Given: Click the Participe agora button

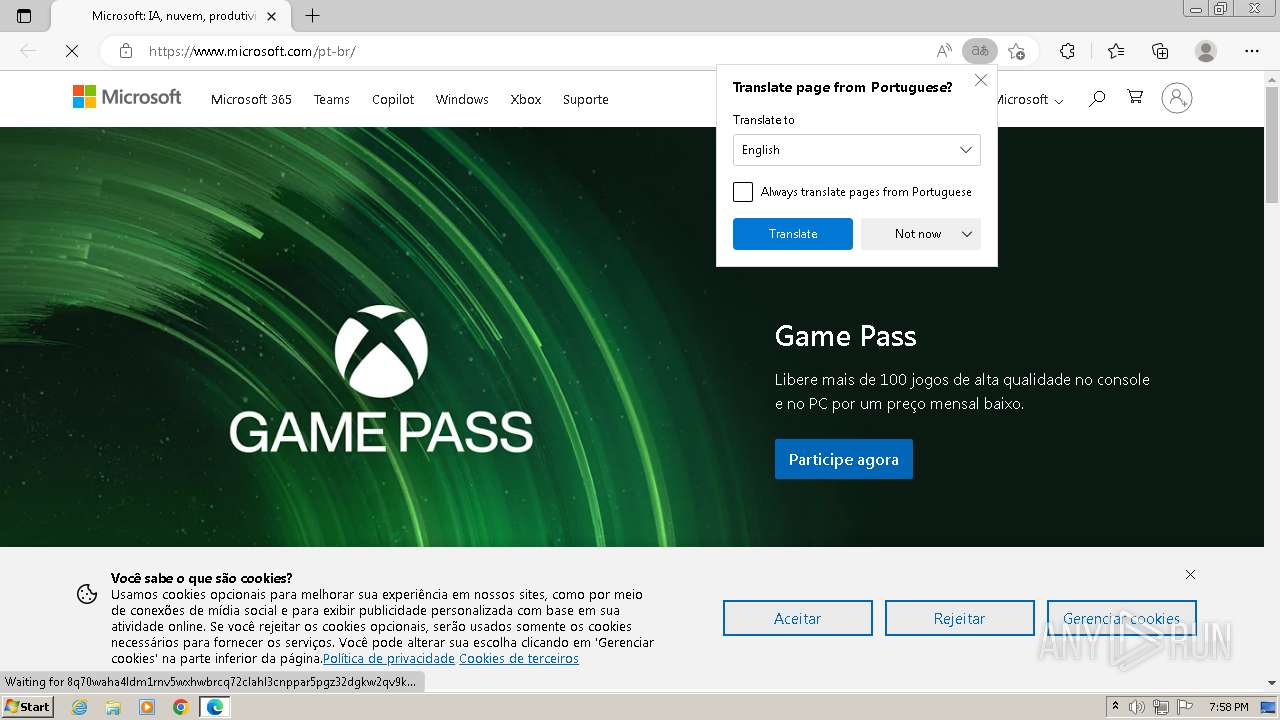Looking at the screenshot, I should (x=844, y=459).
